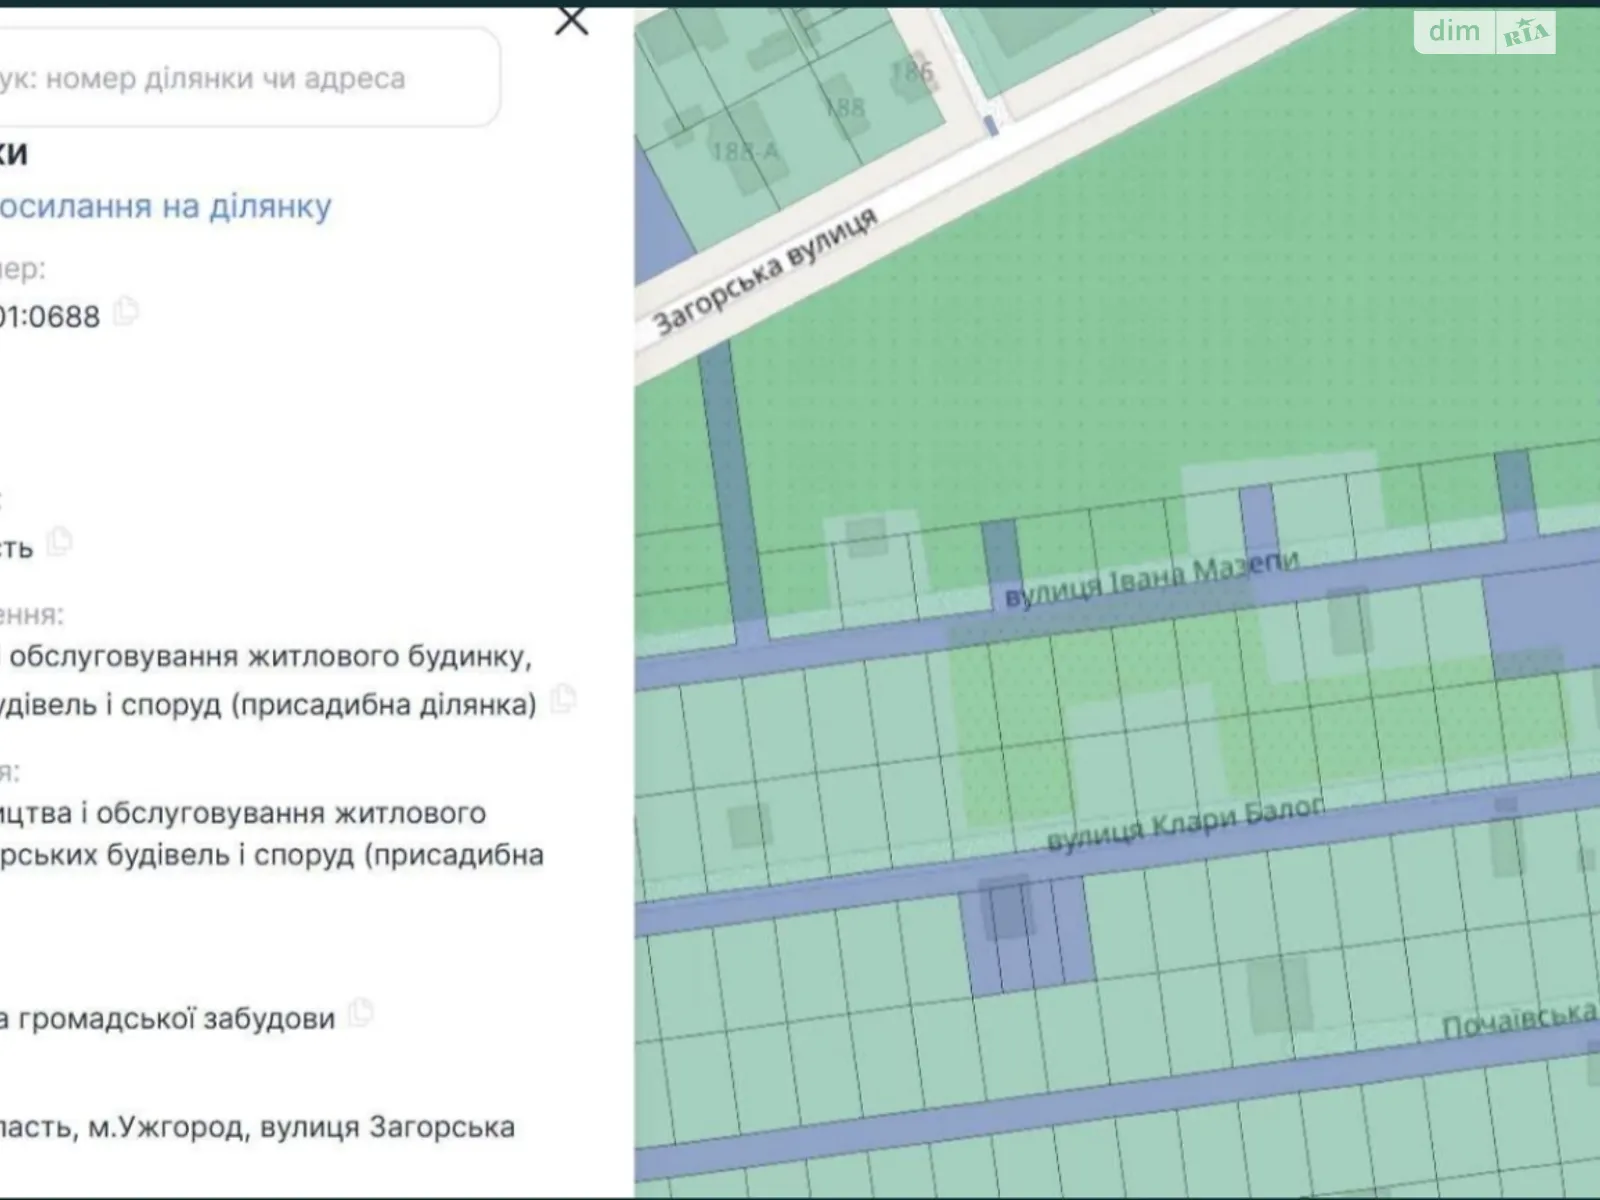Click the dim.ria logo watermark

coord(1484,32)
